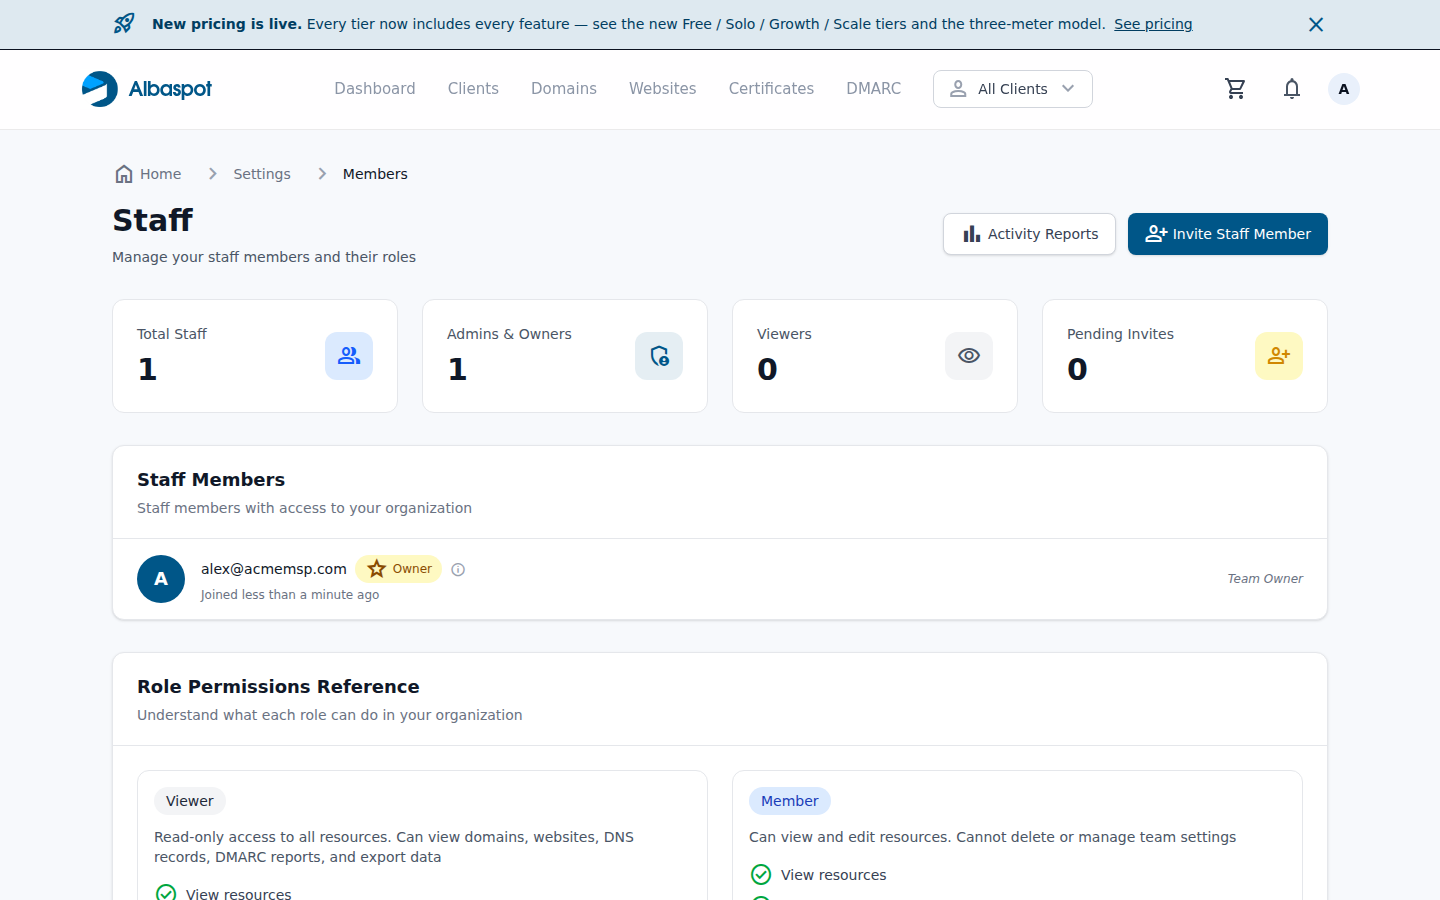
Task: Open the notifications bell
Action: pyautogui.click(x=1292, y=89)
